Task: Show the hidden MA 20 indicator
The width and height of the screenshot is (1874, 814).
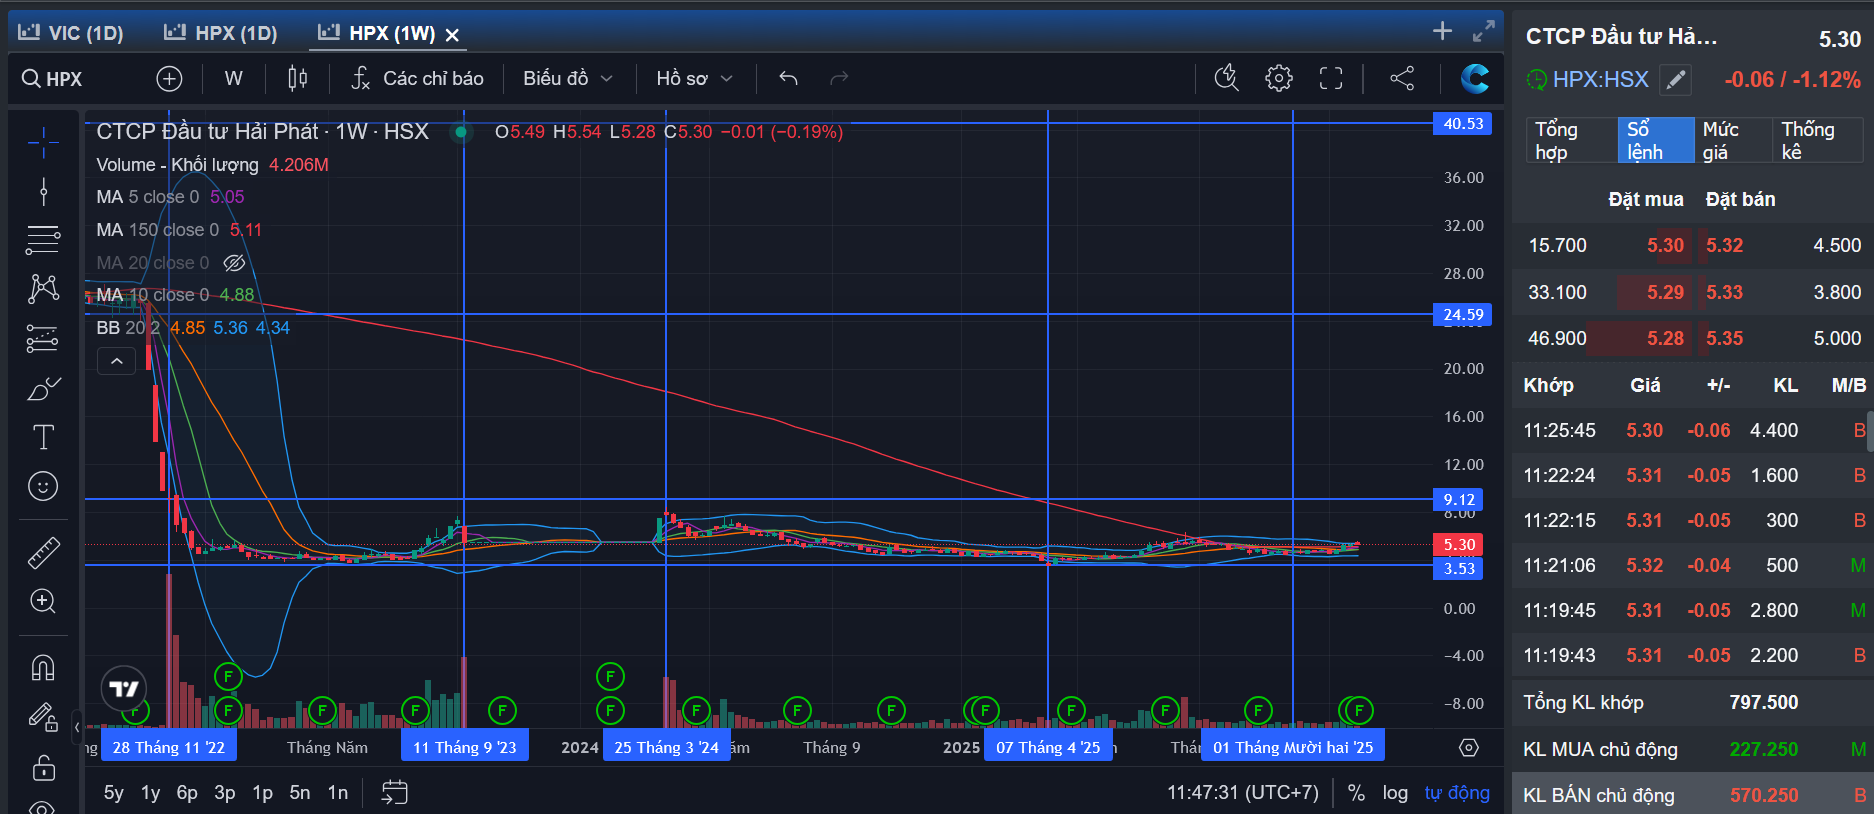Action: (x=234, y=263)
